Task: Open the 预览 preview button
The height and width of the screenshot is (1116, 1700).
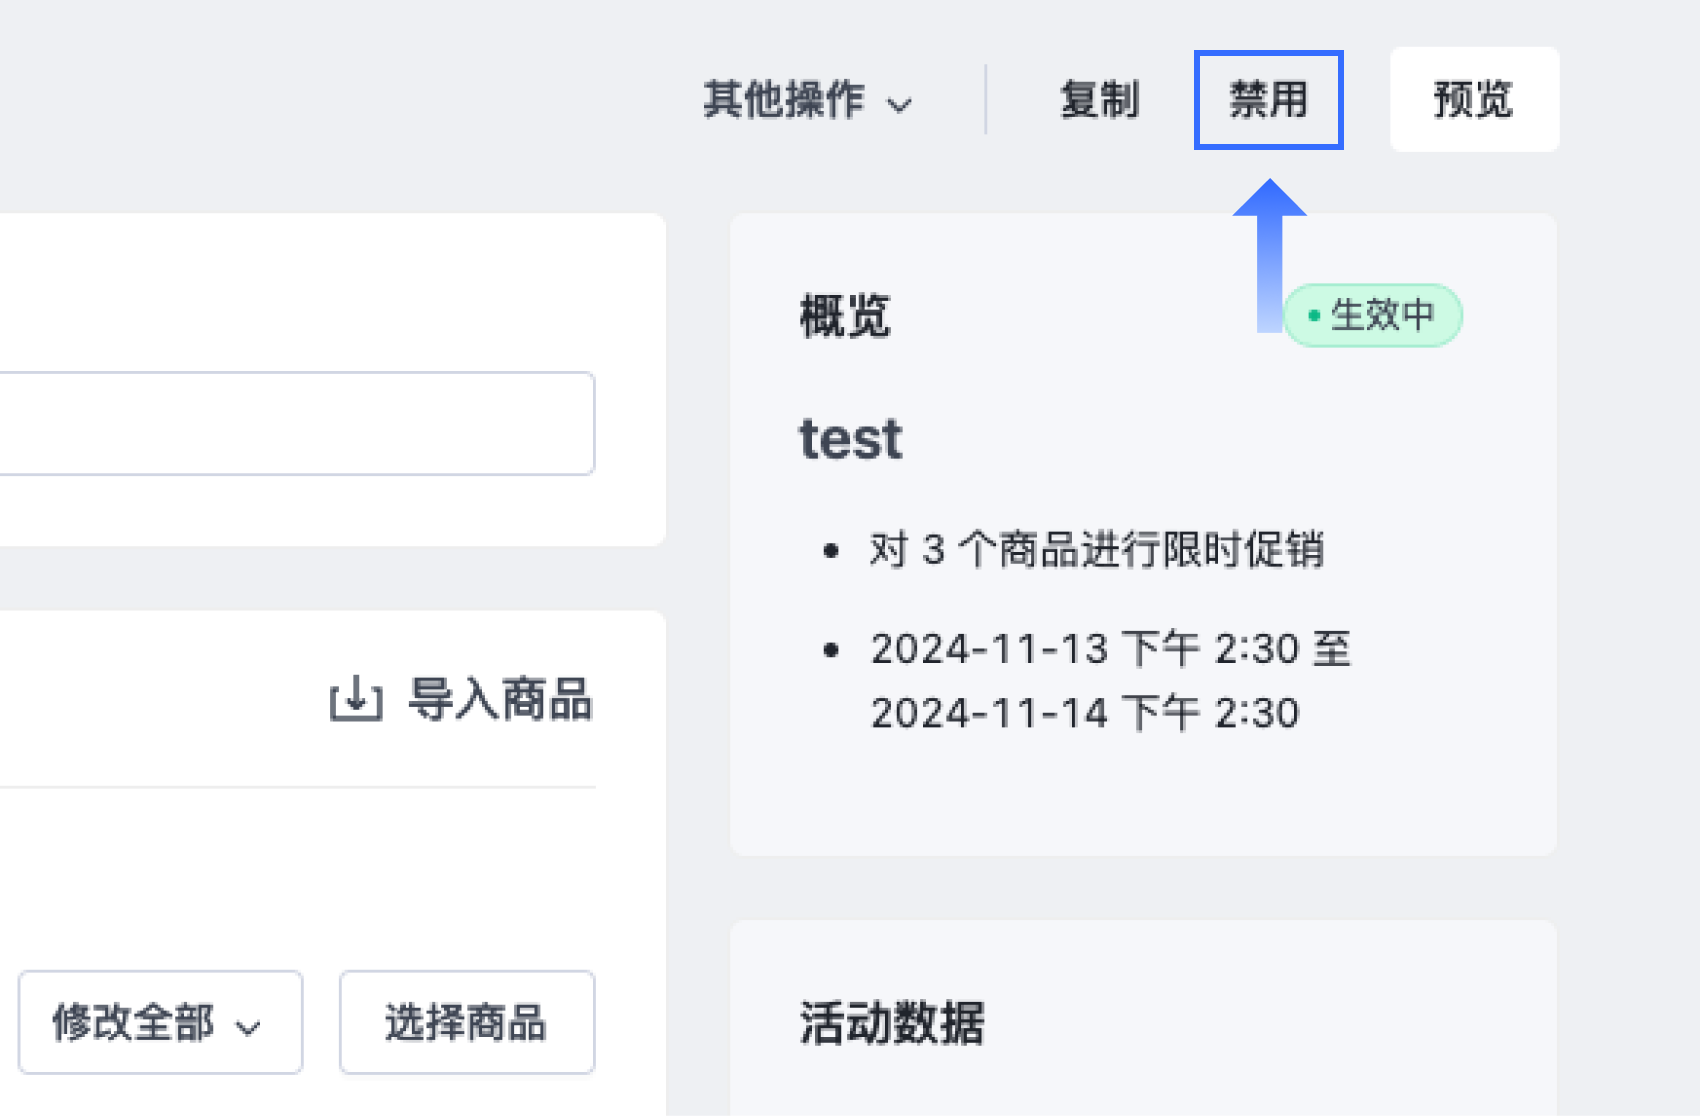Action: 1474,100
